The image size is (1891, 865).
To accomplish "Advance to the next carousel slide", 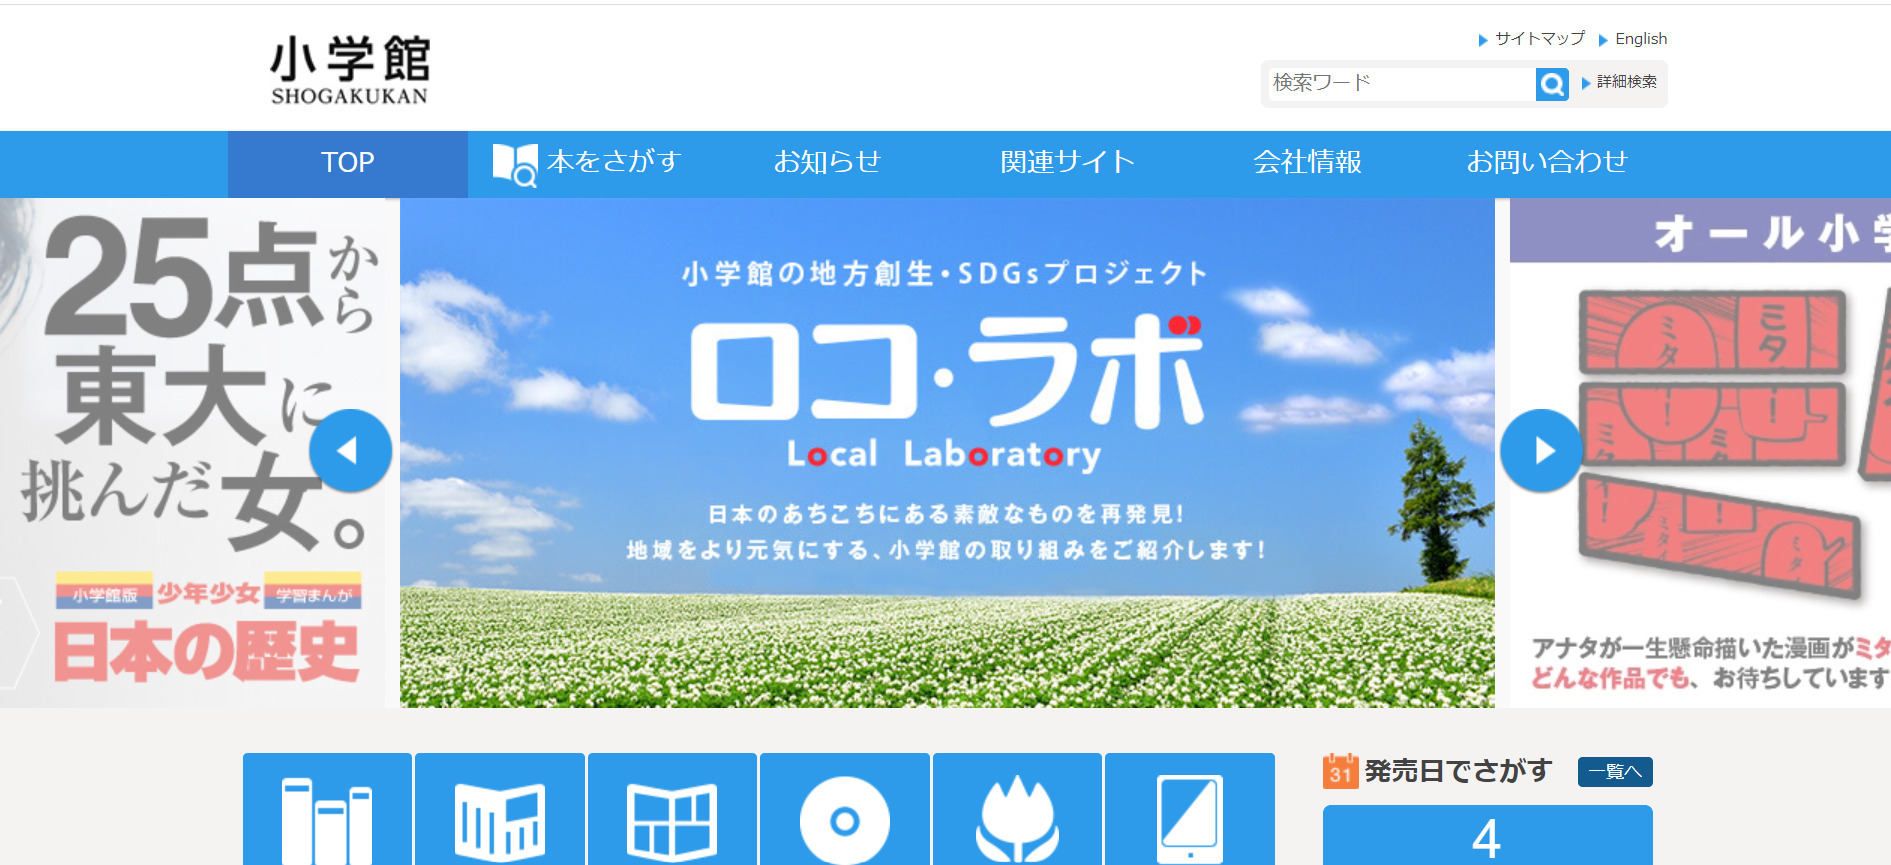I will (x=1541, y=451).
